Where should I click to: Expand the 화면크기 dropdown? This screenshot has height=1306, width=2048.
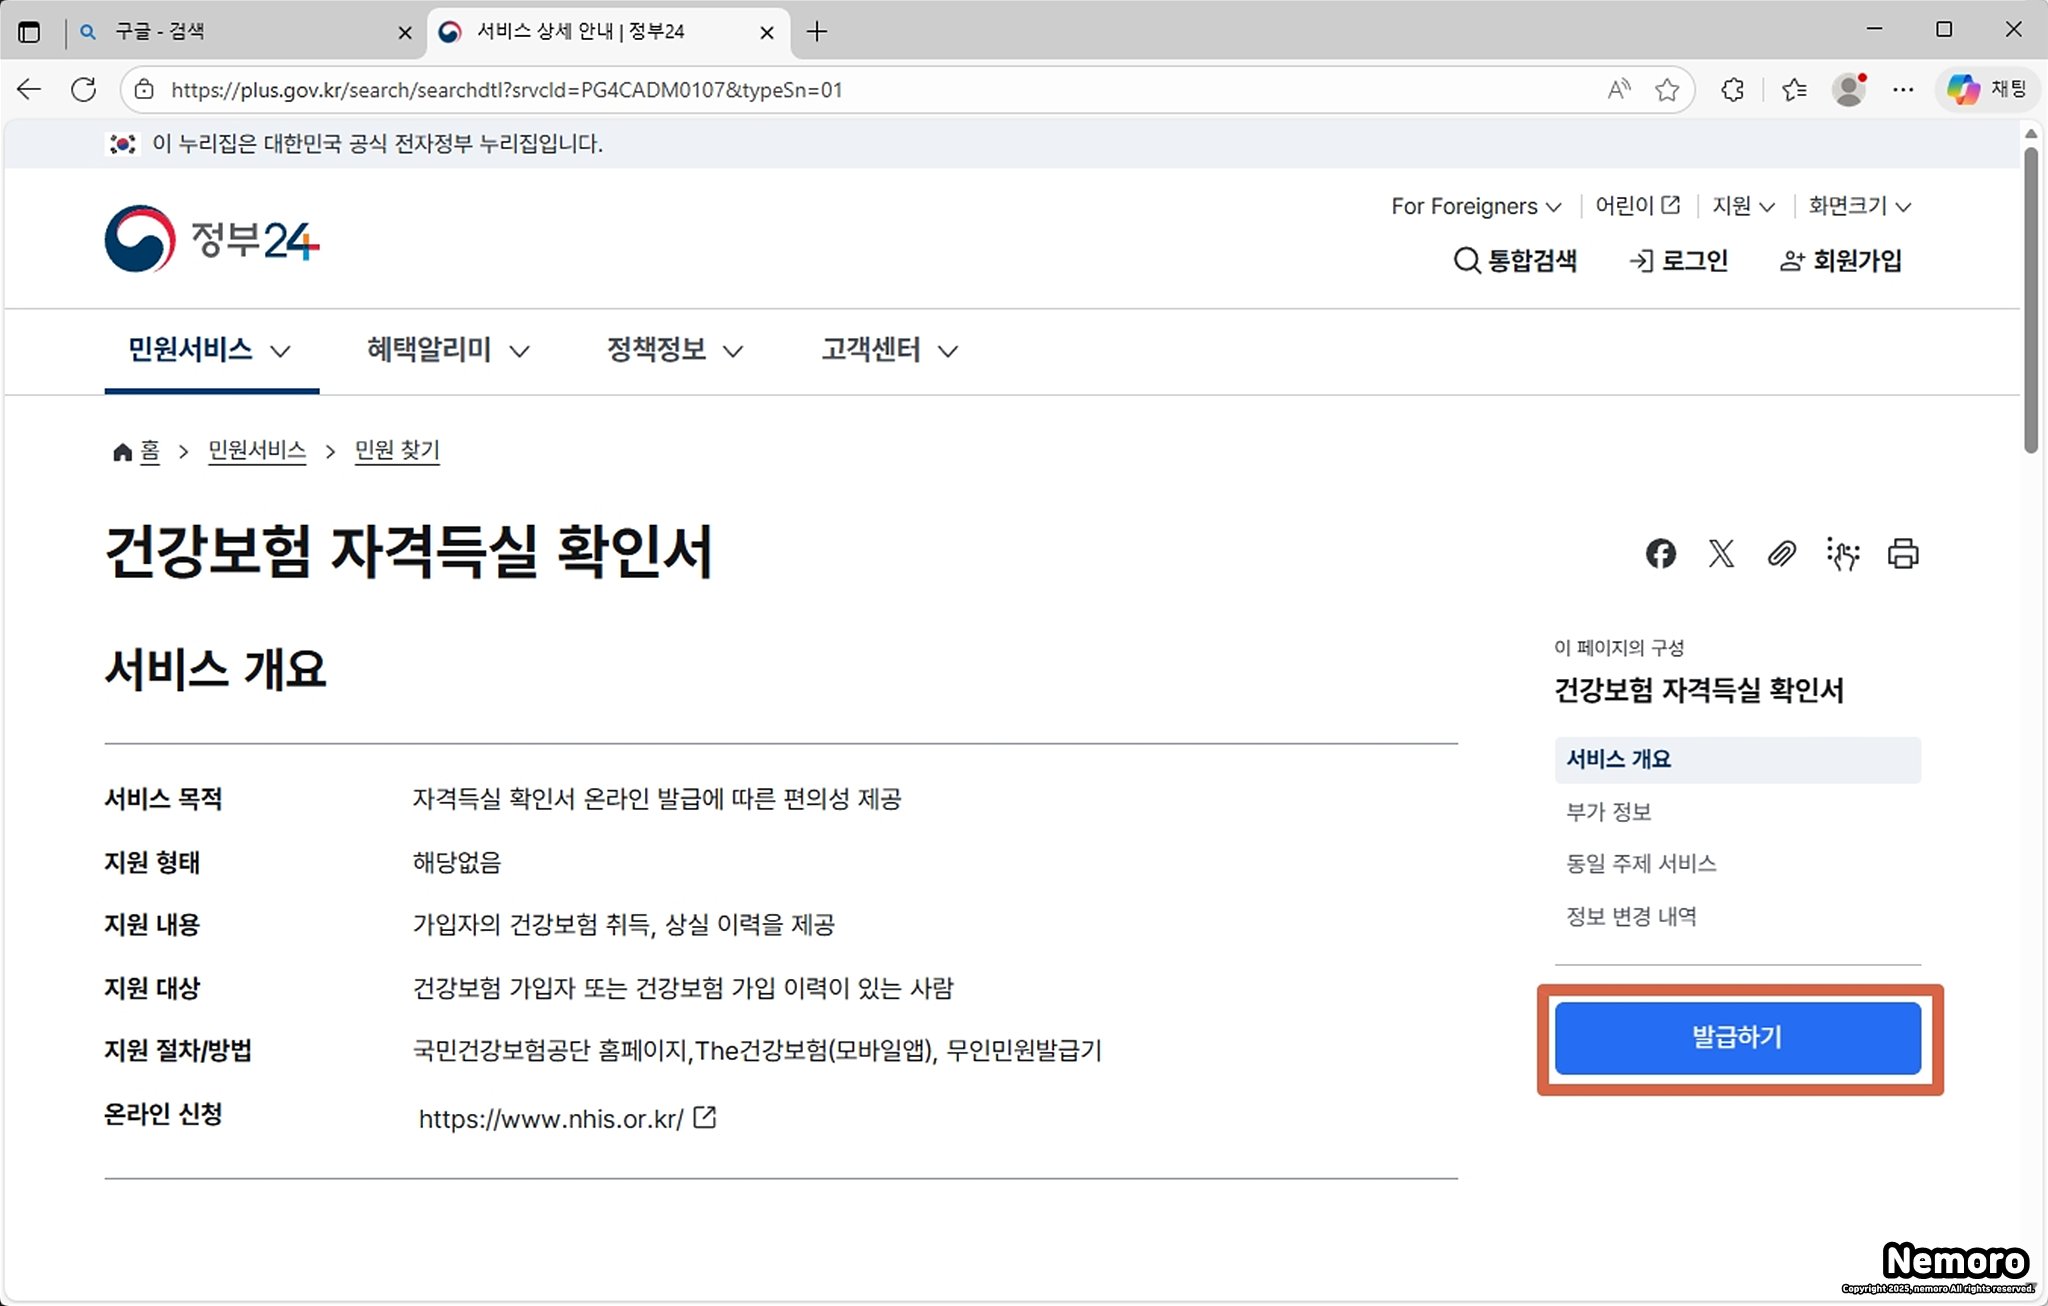[x=1859, y=206]
